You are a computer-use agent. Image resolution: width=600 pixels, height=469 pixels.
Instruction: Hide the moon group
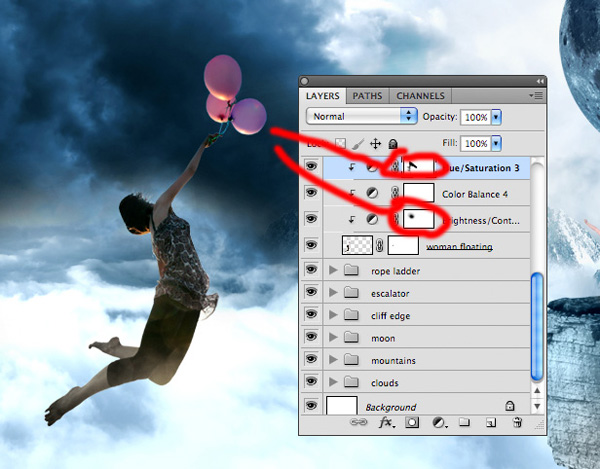click(x=311, y=336)
